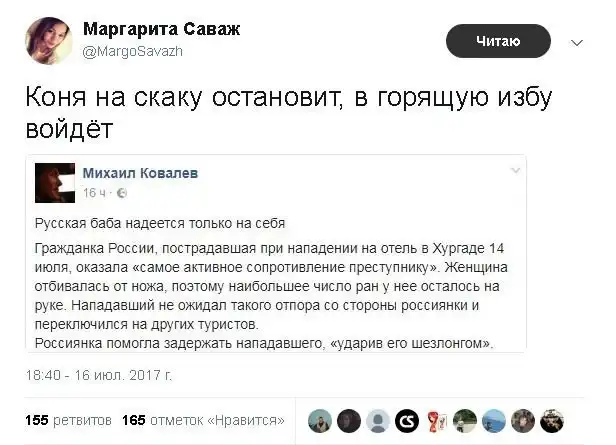
Task: Click the Маргарита Саваж display name
Action: (x=160, y=29)
